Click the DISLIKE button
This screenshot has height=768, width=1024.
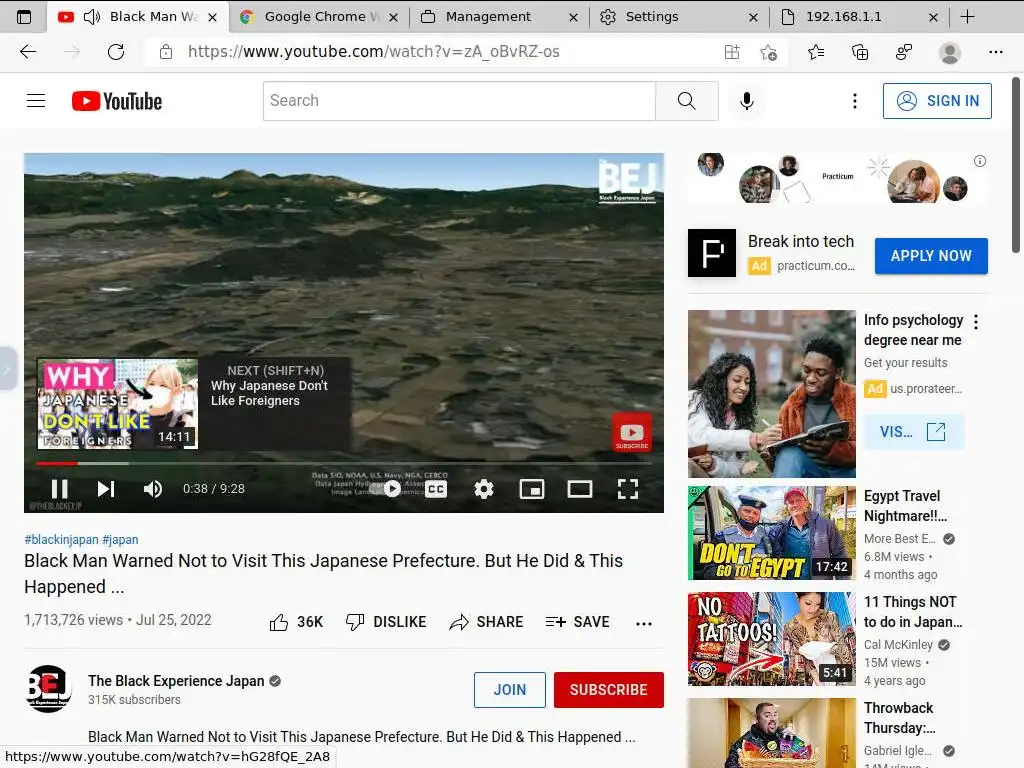coord(386,622)
